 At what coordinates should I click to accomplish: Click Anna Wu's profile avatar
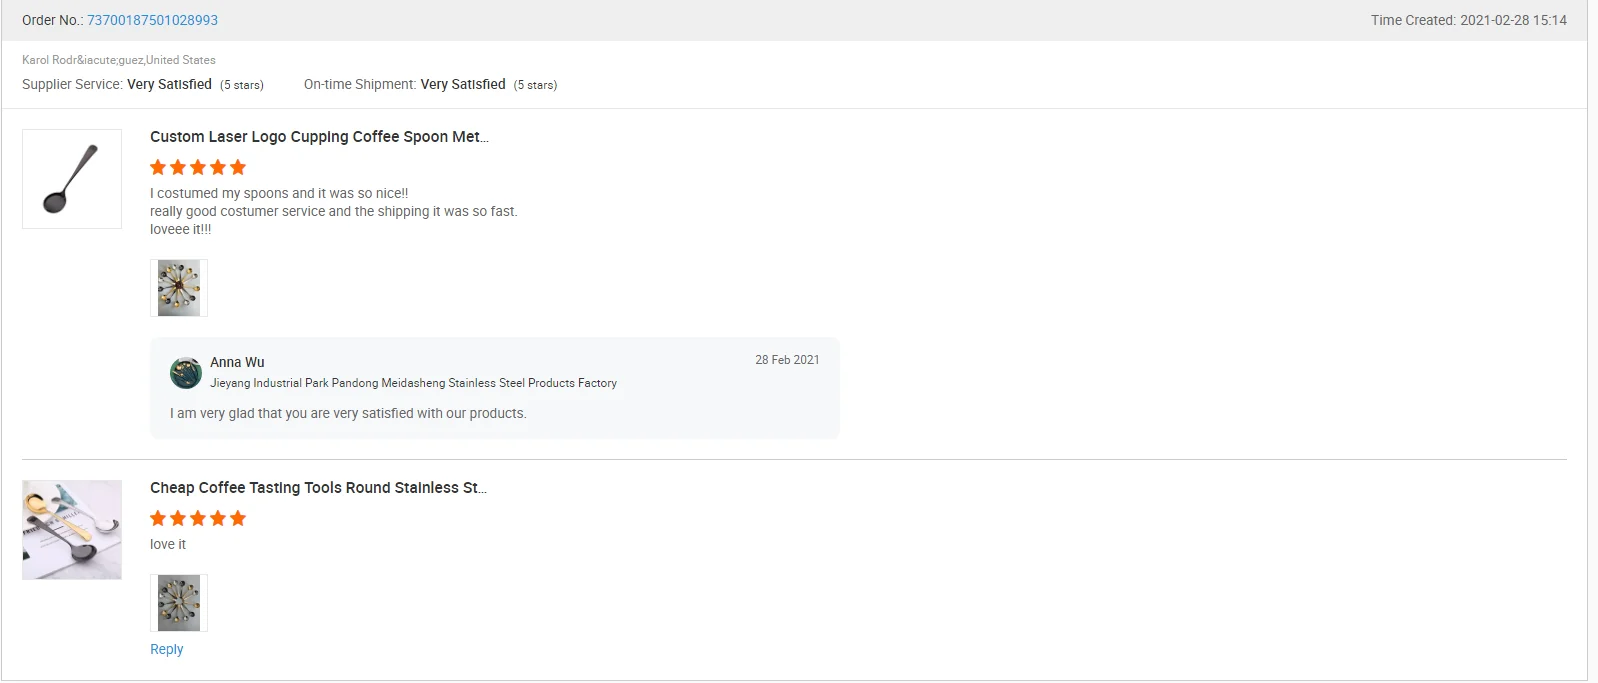pos(186,373)
